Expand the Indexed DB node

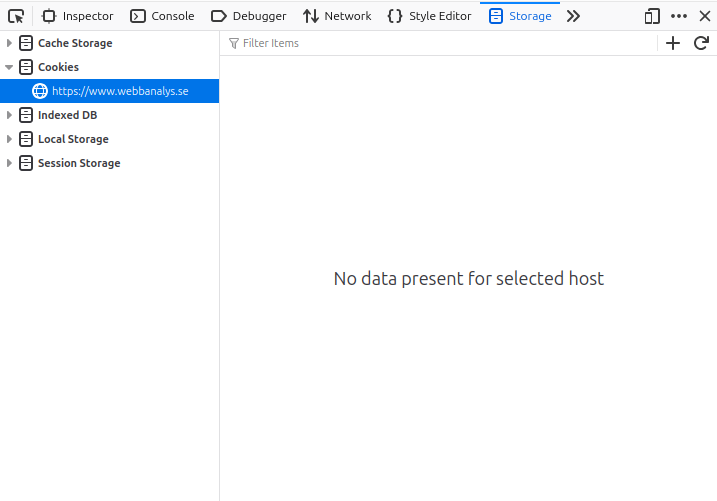(10, 115)
